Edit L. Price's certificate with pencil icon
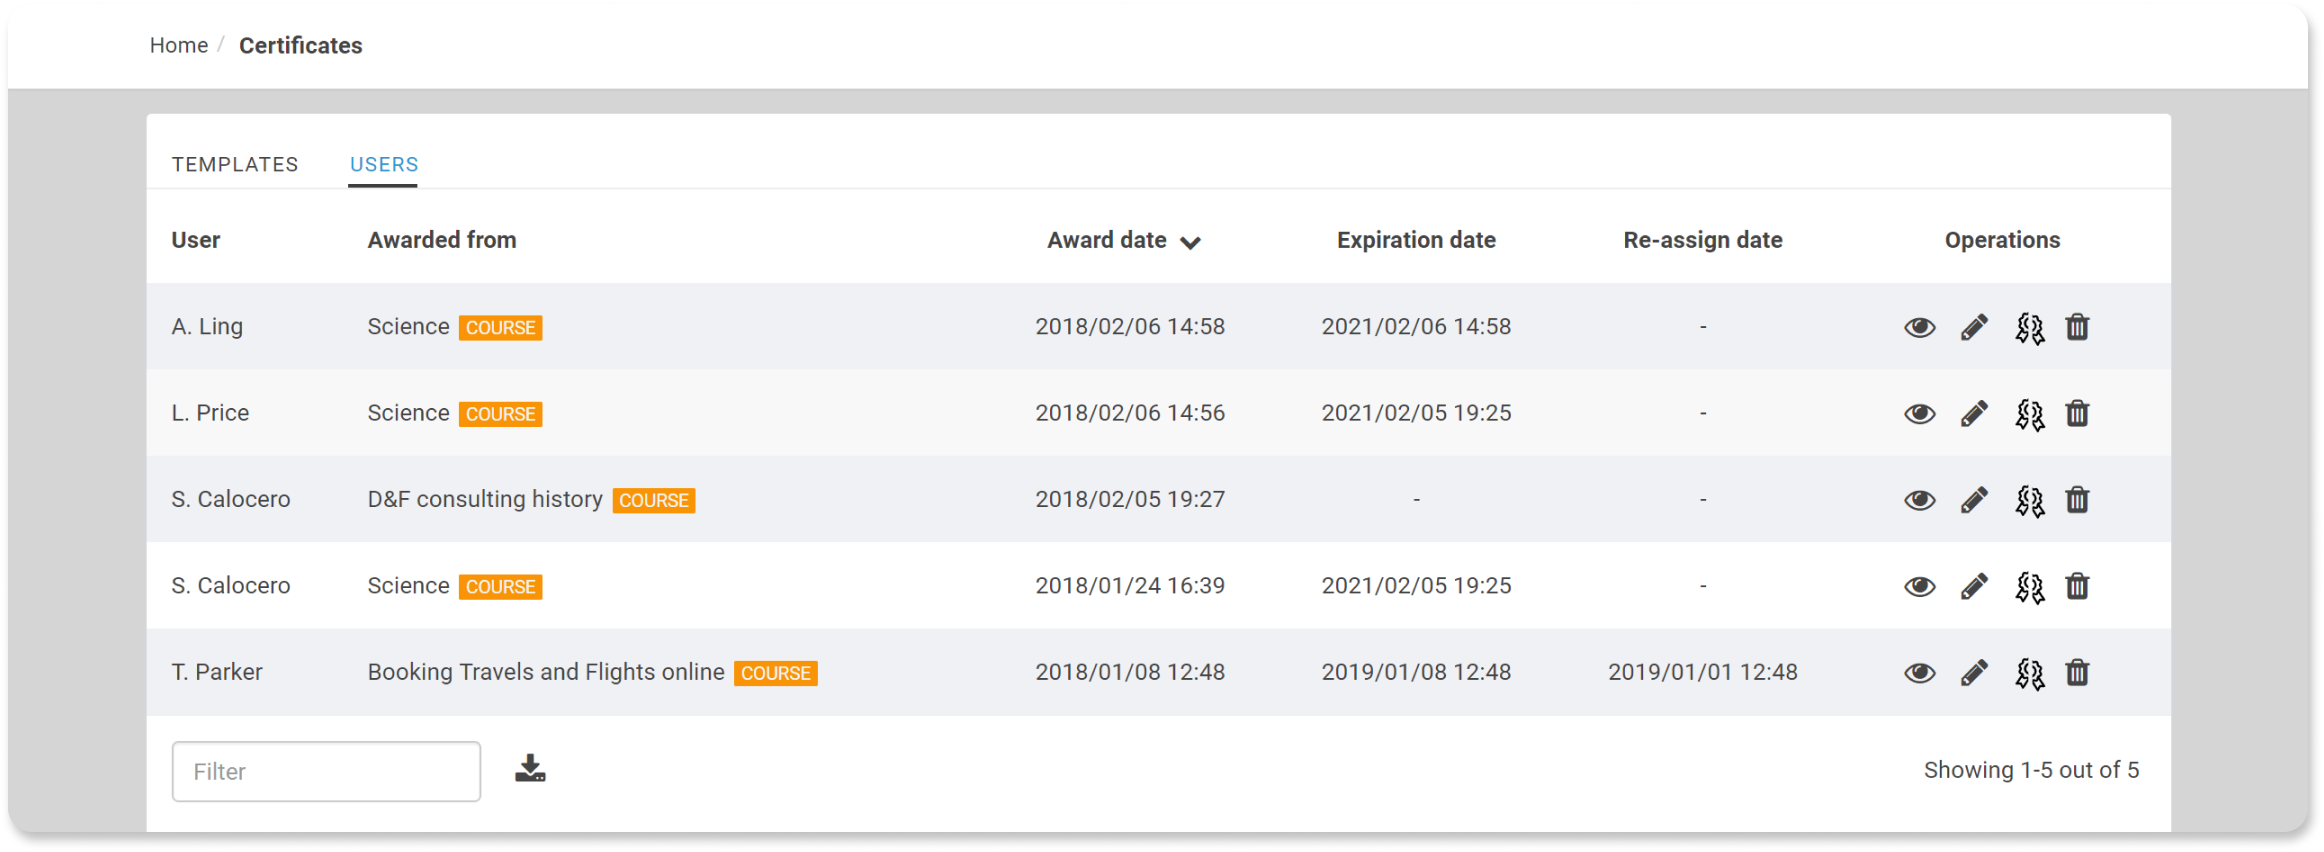Image resolution: width=2324 pixels, height=852 pixels. point(1974,414)
